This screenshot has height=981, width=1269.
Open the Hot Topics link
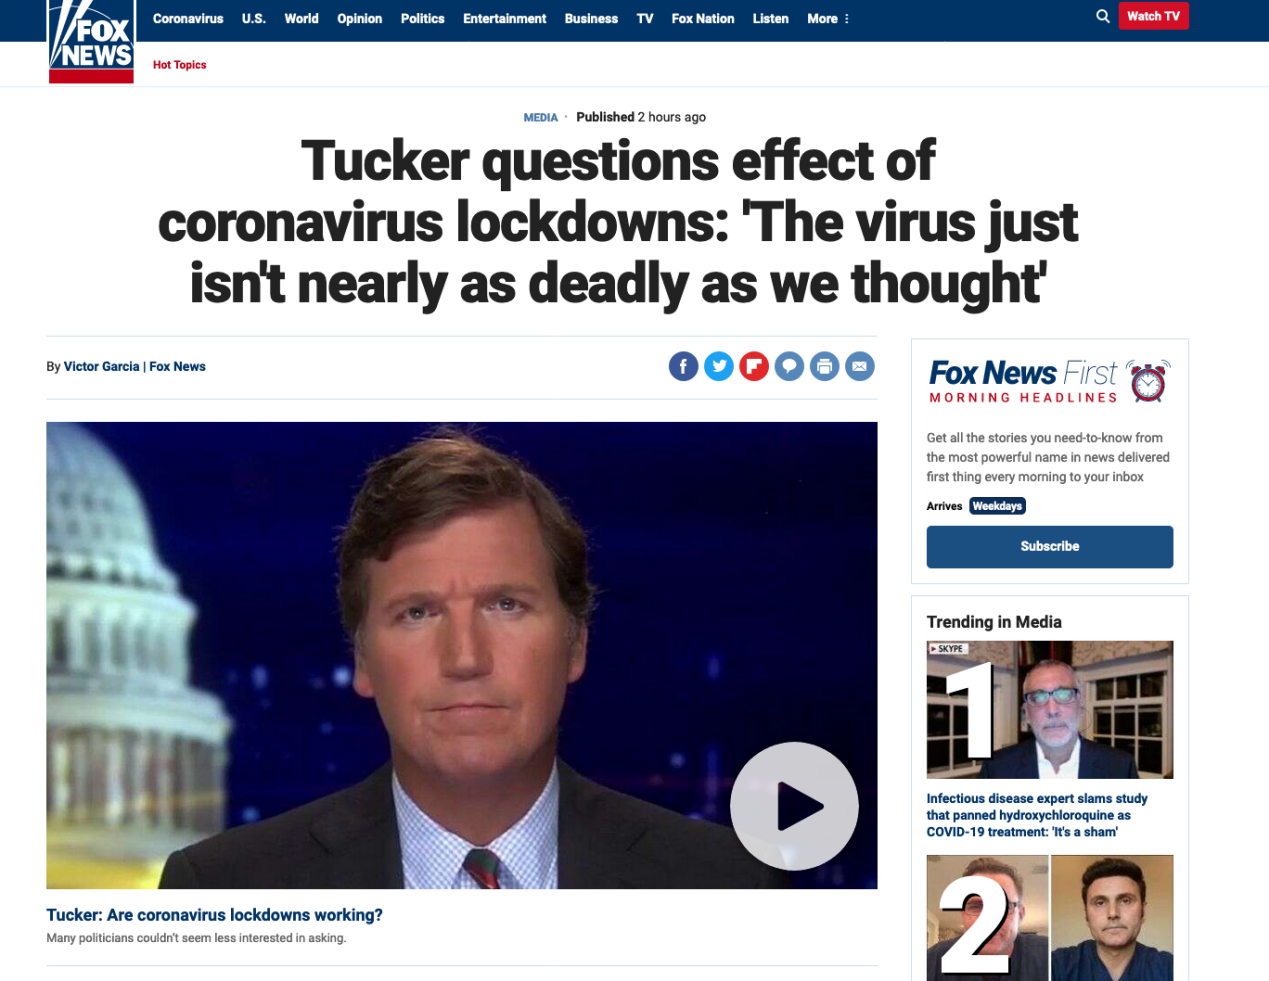pos(179,65)
